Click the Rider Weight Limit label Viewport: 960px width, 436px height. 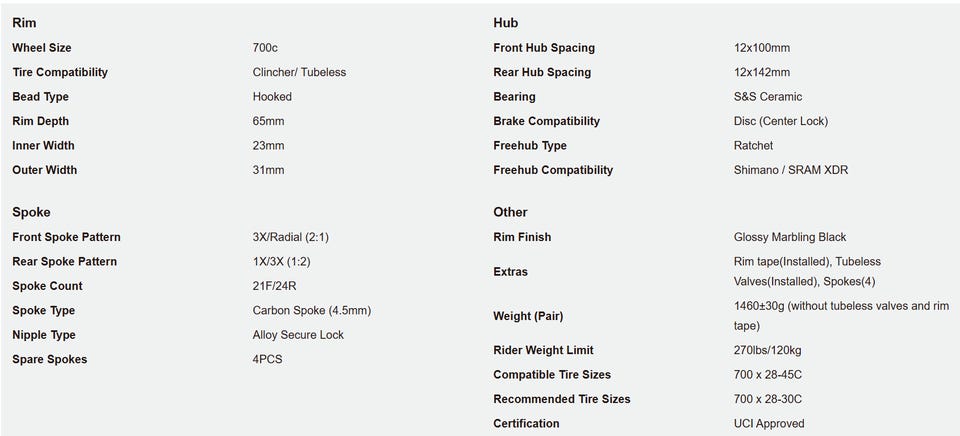(544, 350)
